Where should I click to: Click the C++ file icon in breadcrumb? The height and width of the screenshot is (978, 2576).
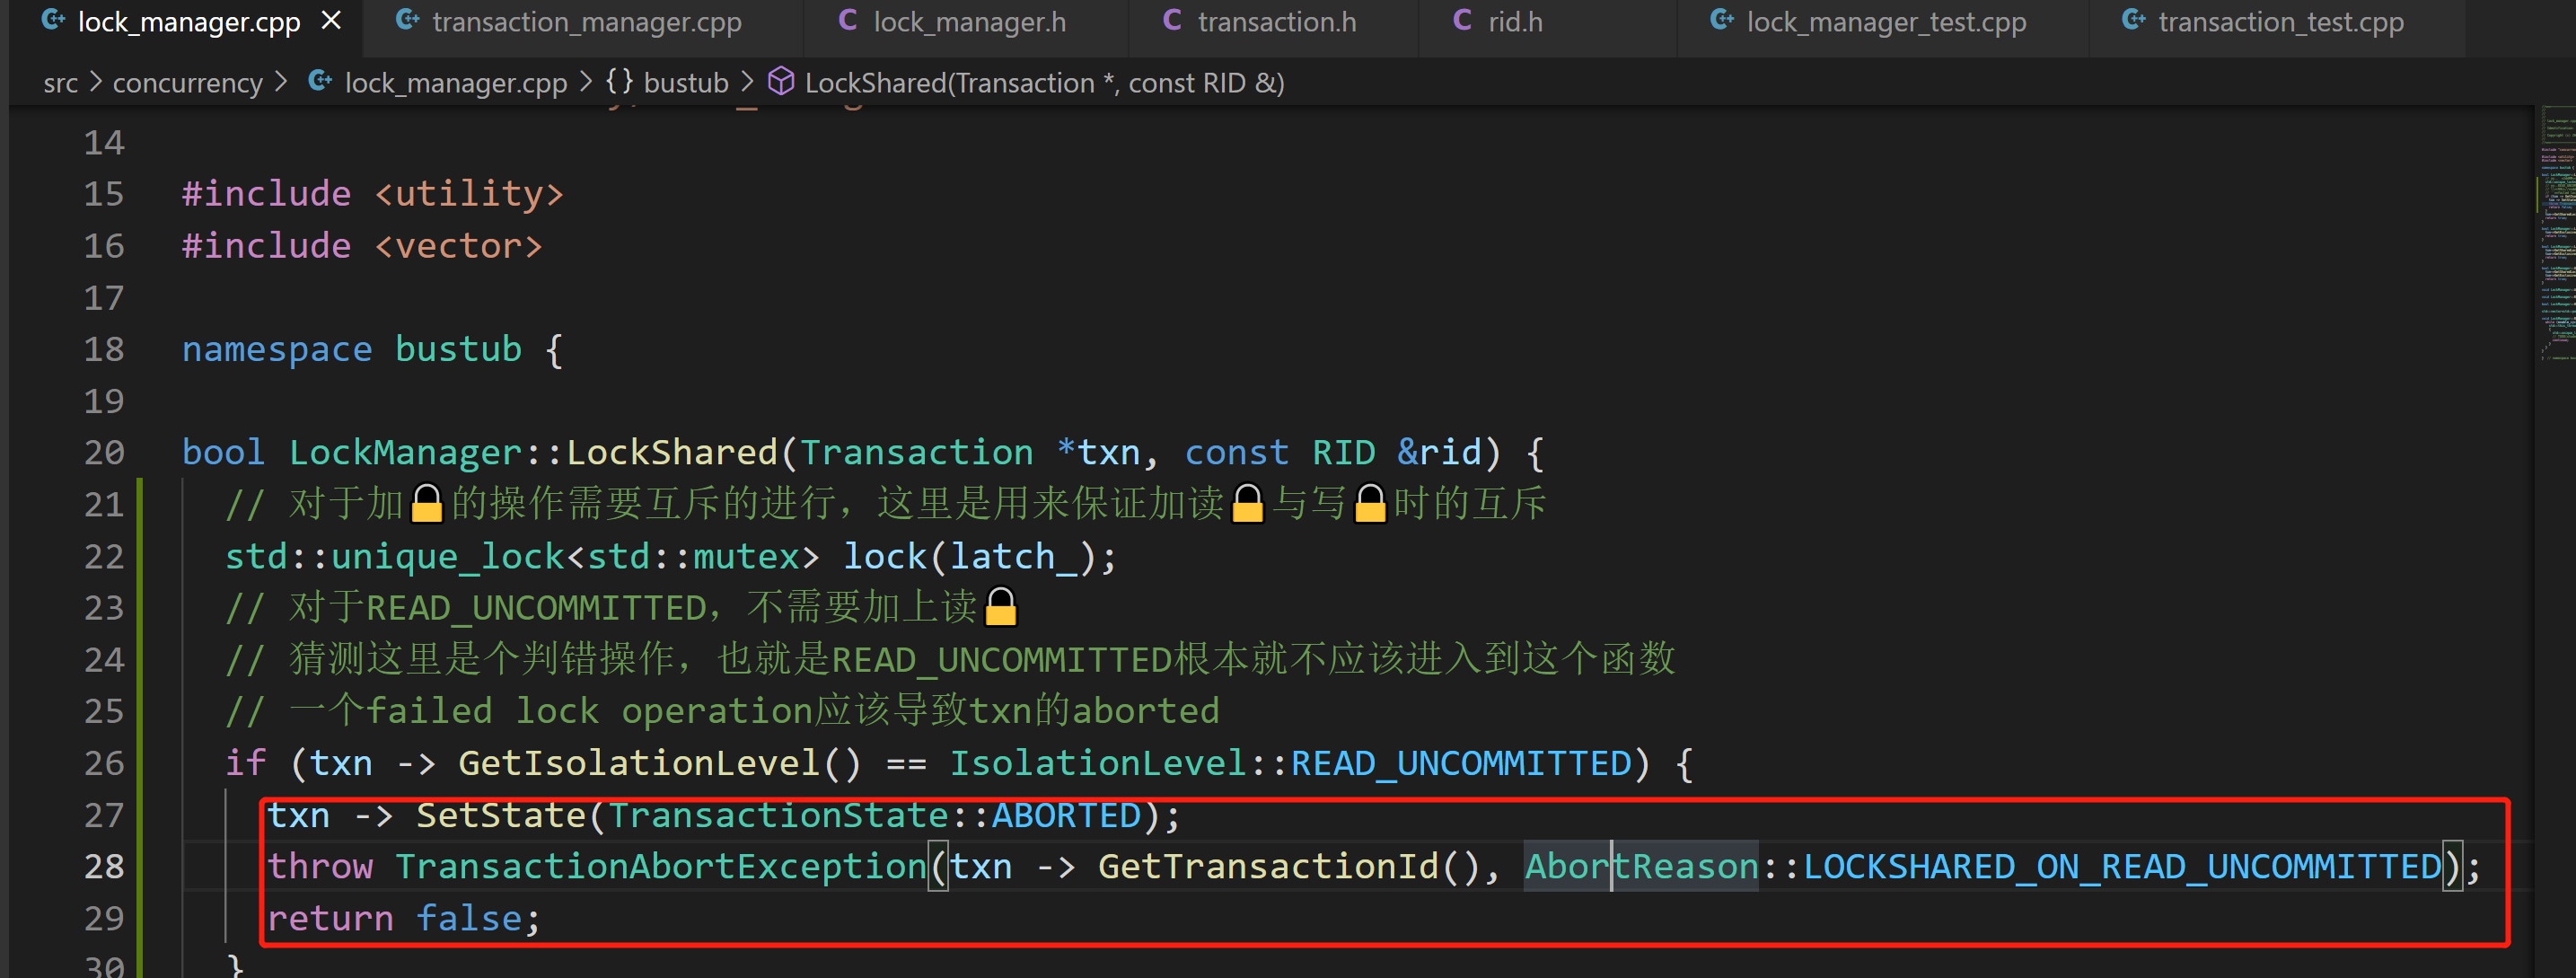[320, 82]
